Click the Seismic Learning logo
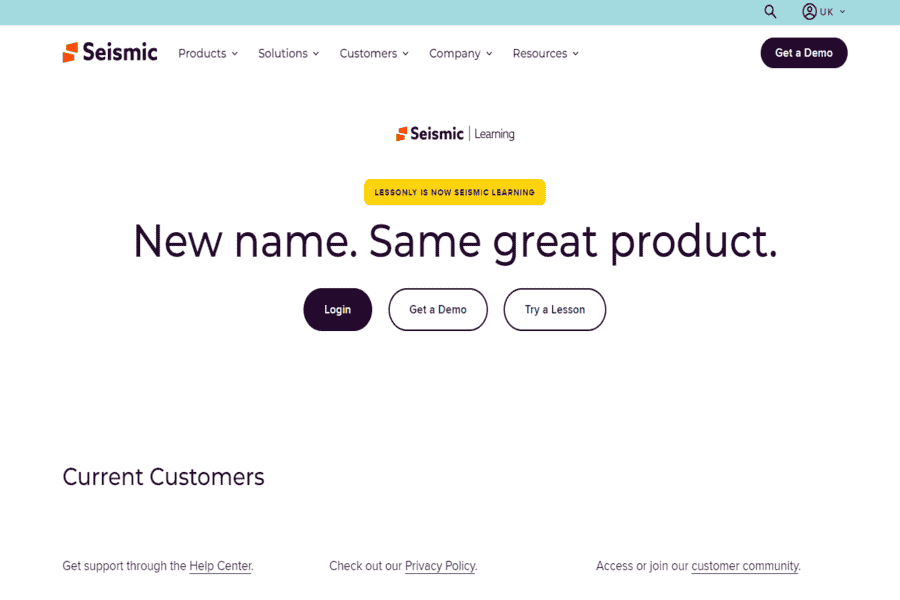This screenshot has width=900, height=600. click(455, 134)
